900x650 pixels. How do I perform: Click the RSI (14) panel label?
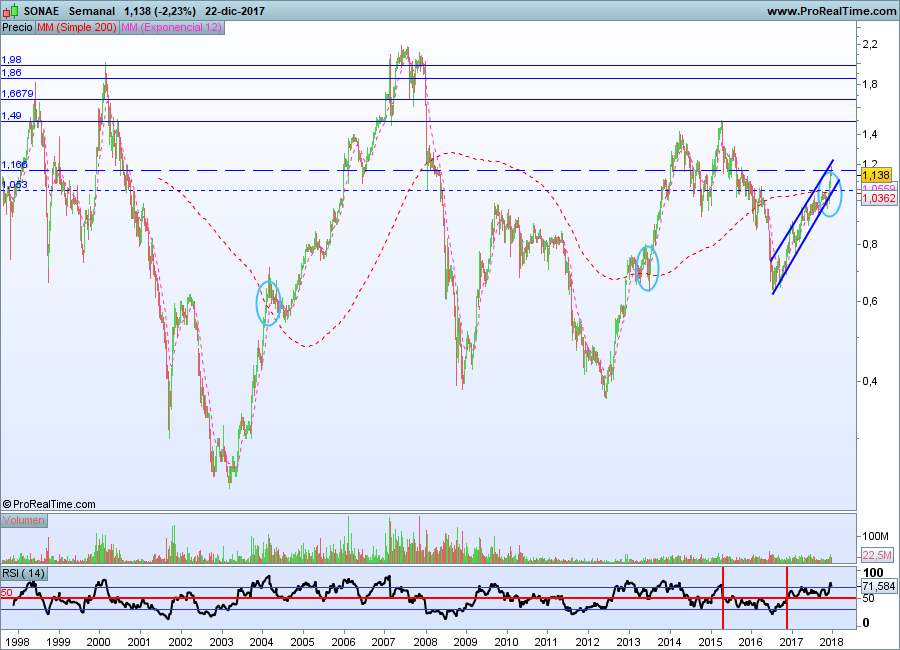(24, 573)
